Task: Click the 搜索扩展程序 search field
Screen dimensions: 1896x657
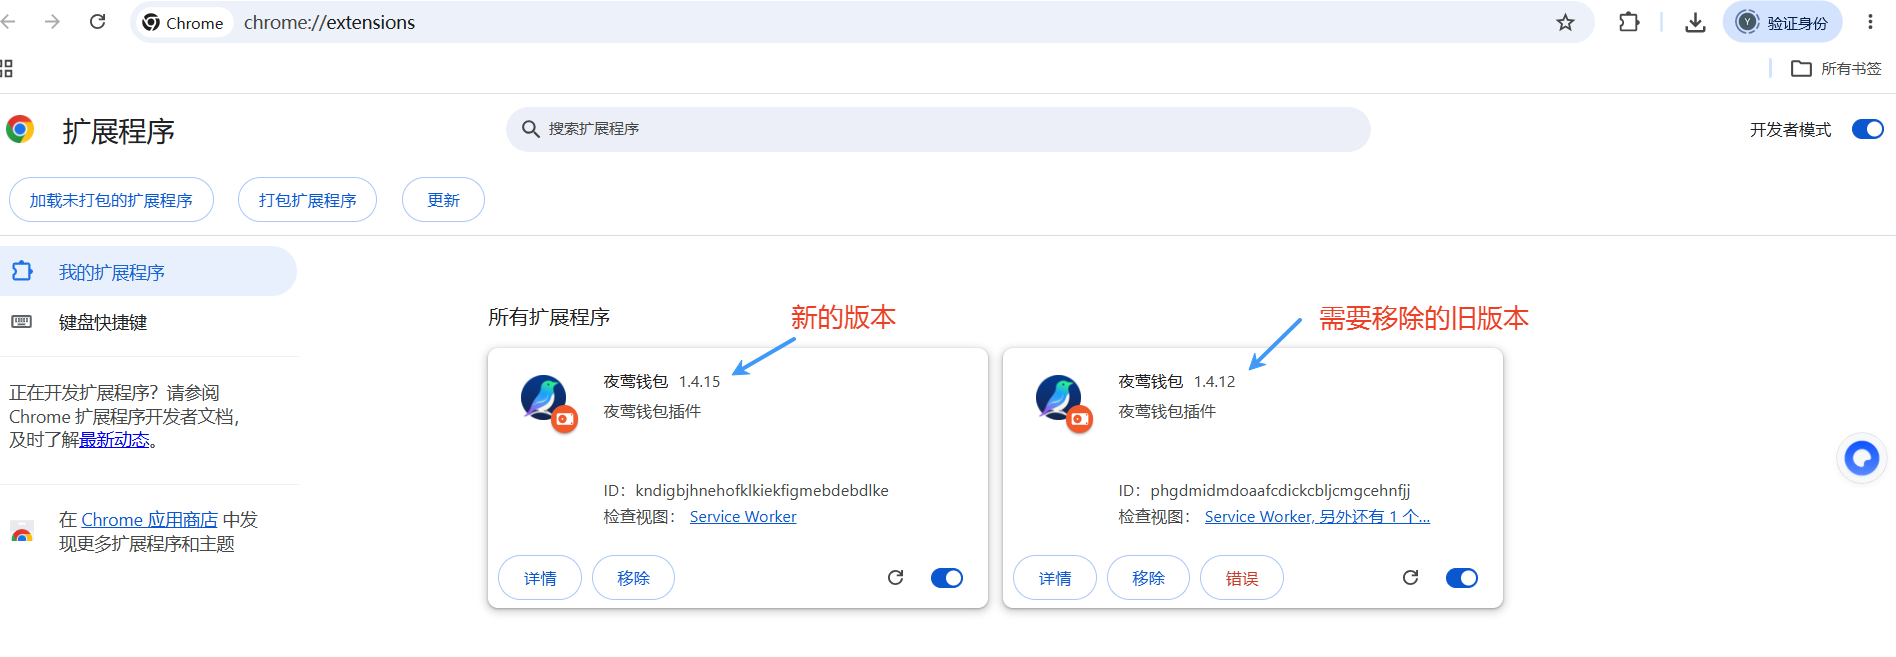Action: 938,129
